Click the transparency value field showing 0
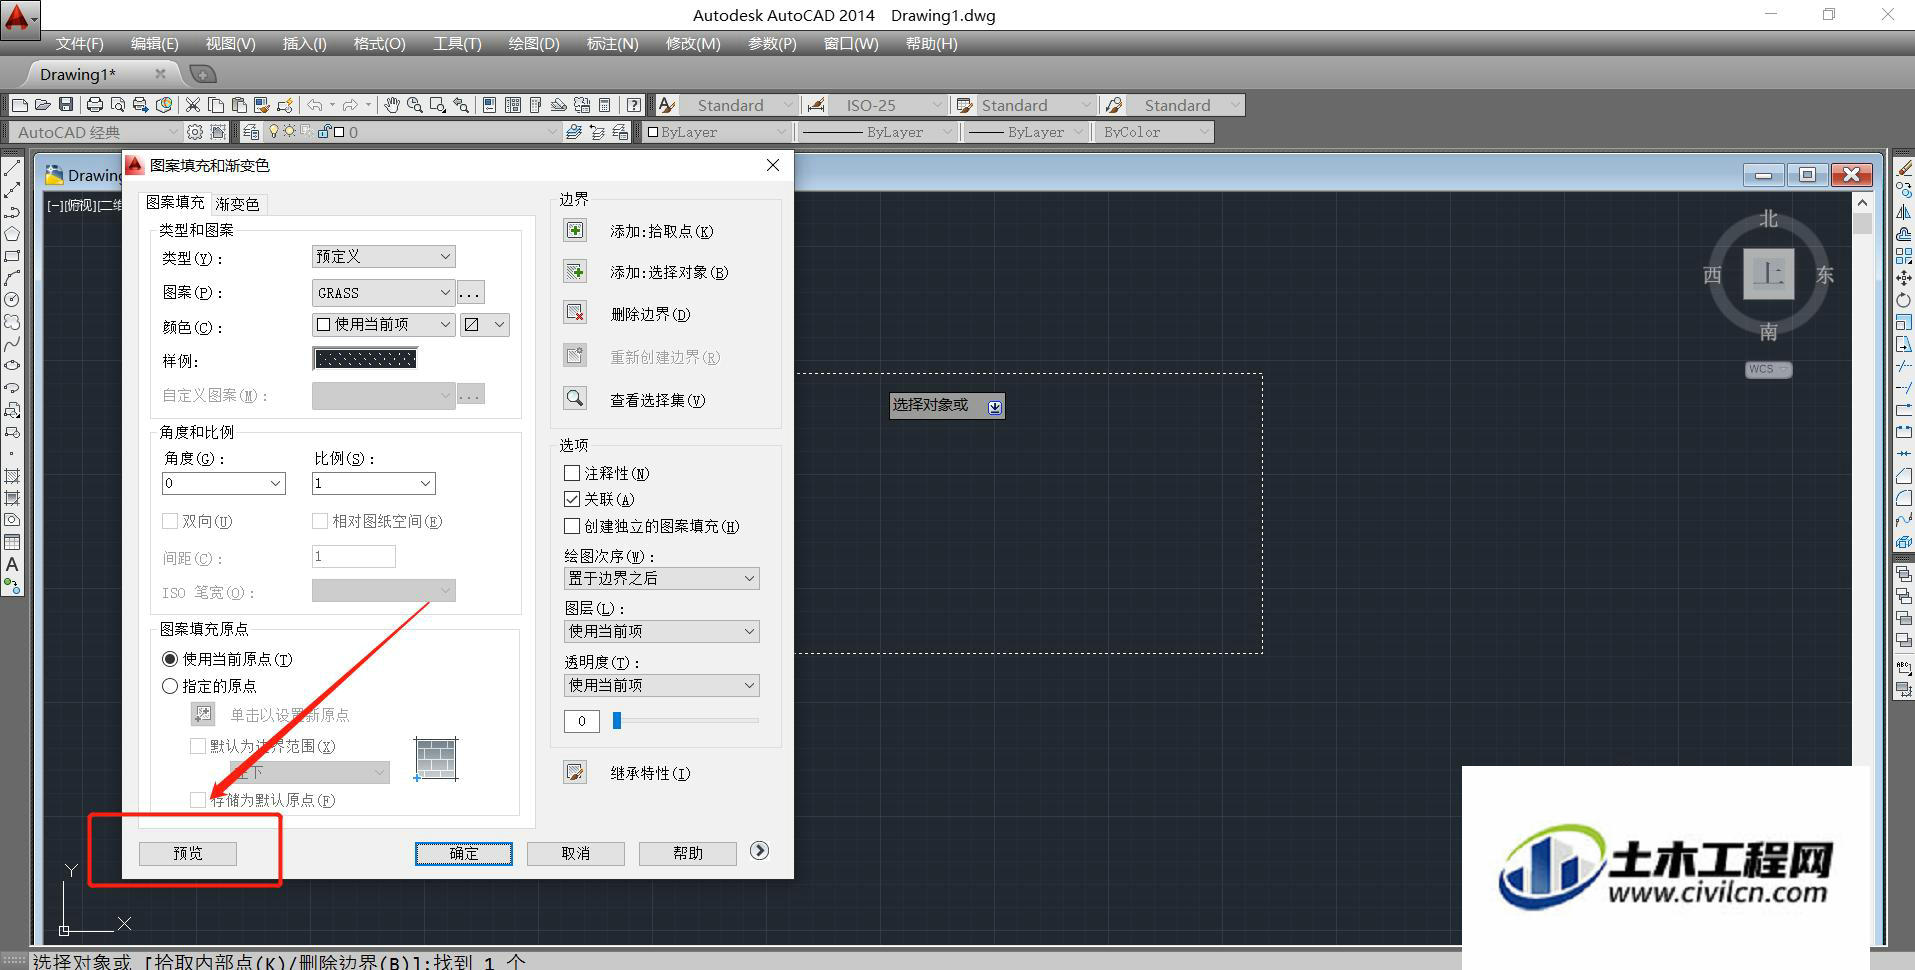The image size is (1915, 970). [x=582, y=721]
